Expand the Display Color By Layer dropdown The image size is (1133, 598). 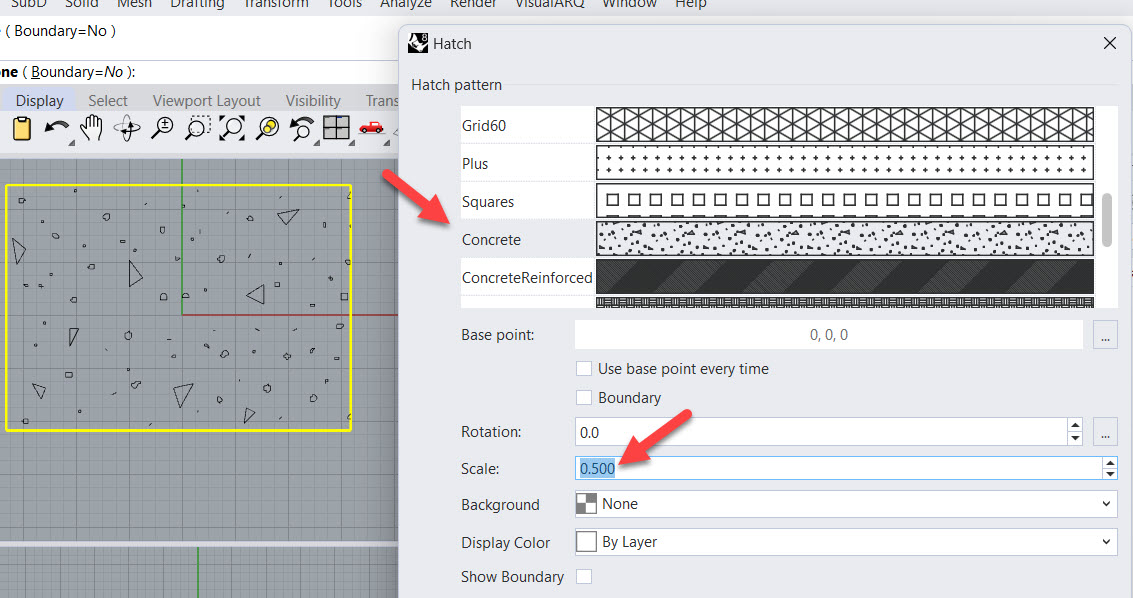pos(846,542)
